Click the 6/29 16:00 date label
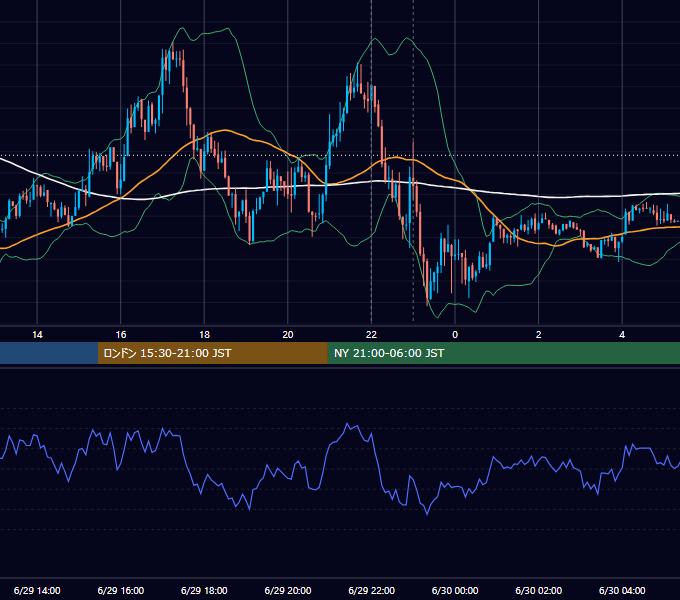680x600 pixels. pyautogui.click(x=121, y=590)
